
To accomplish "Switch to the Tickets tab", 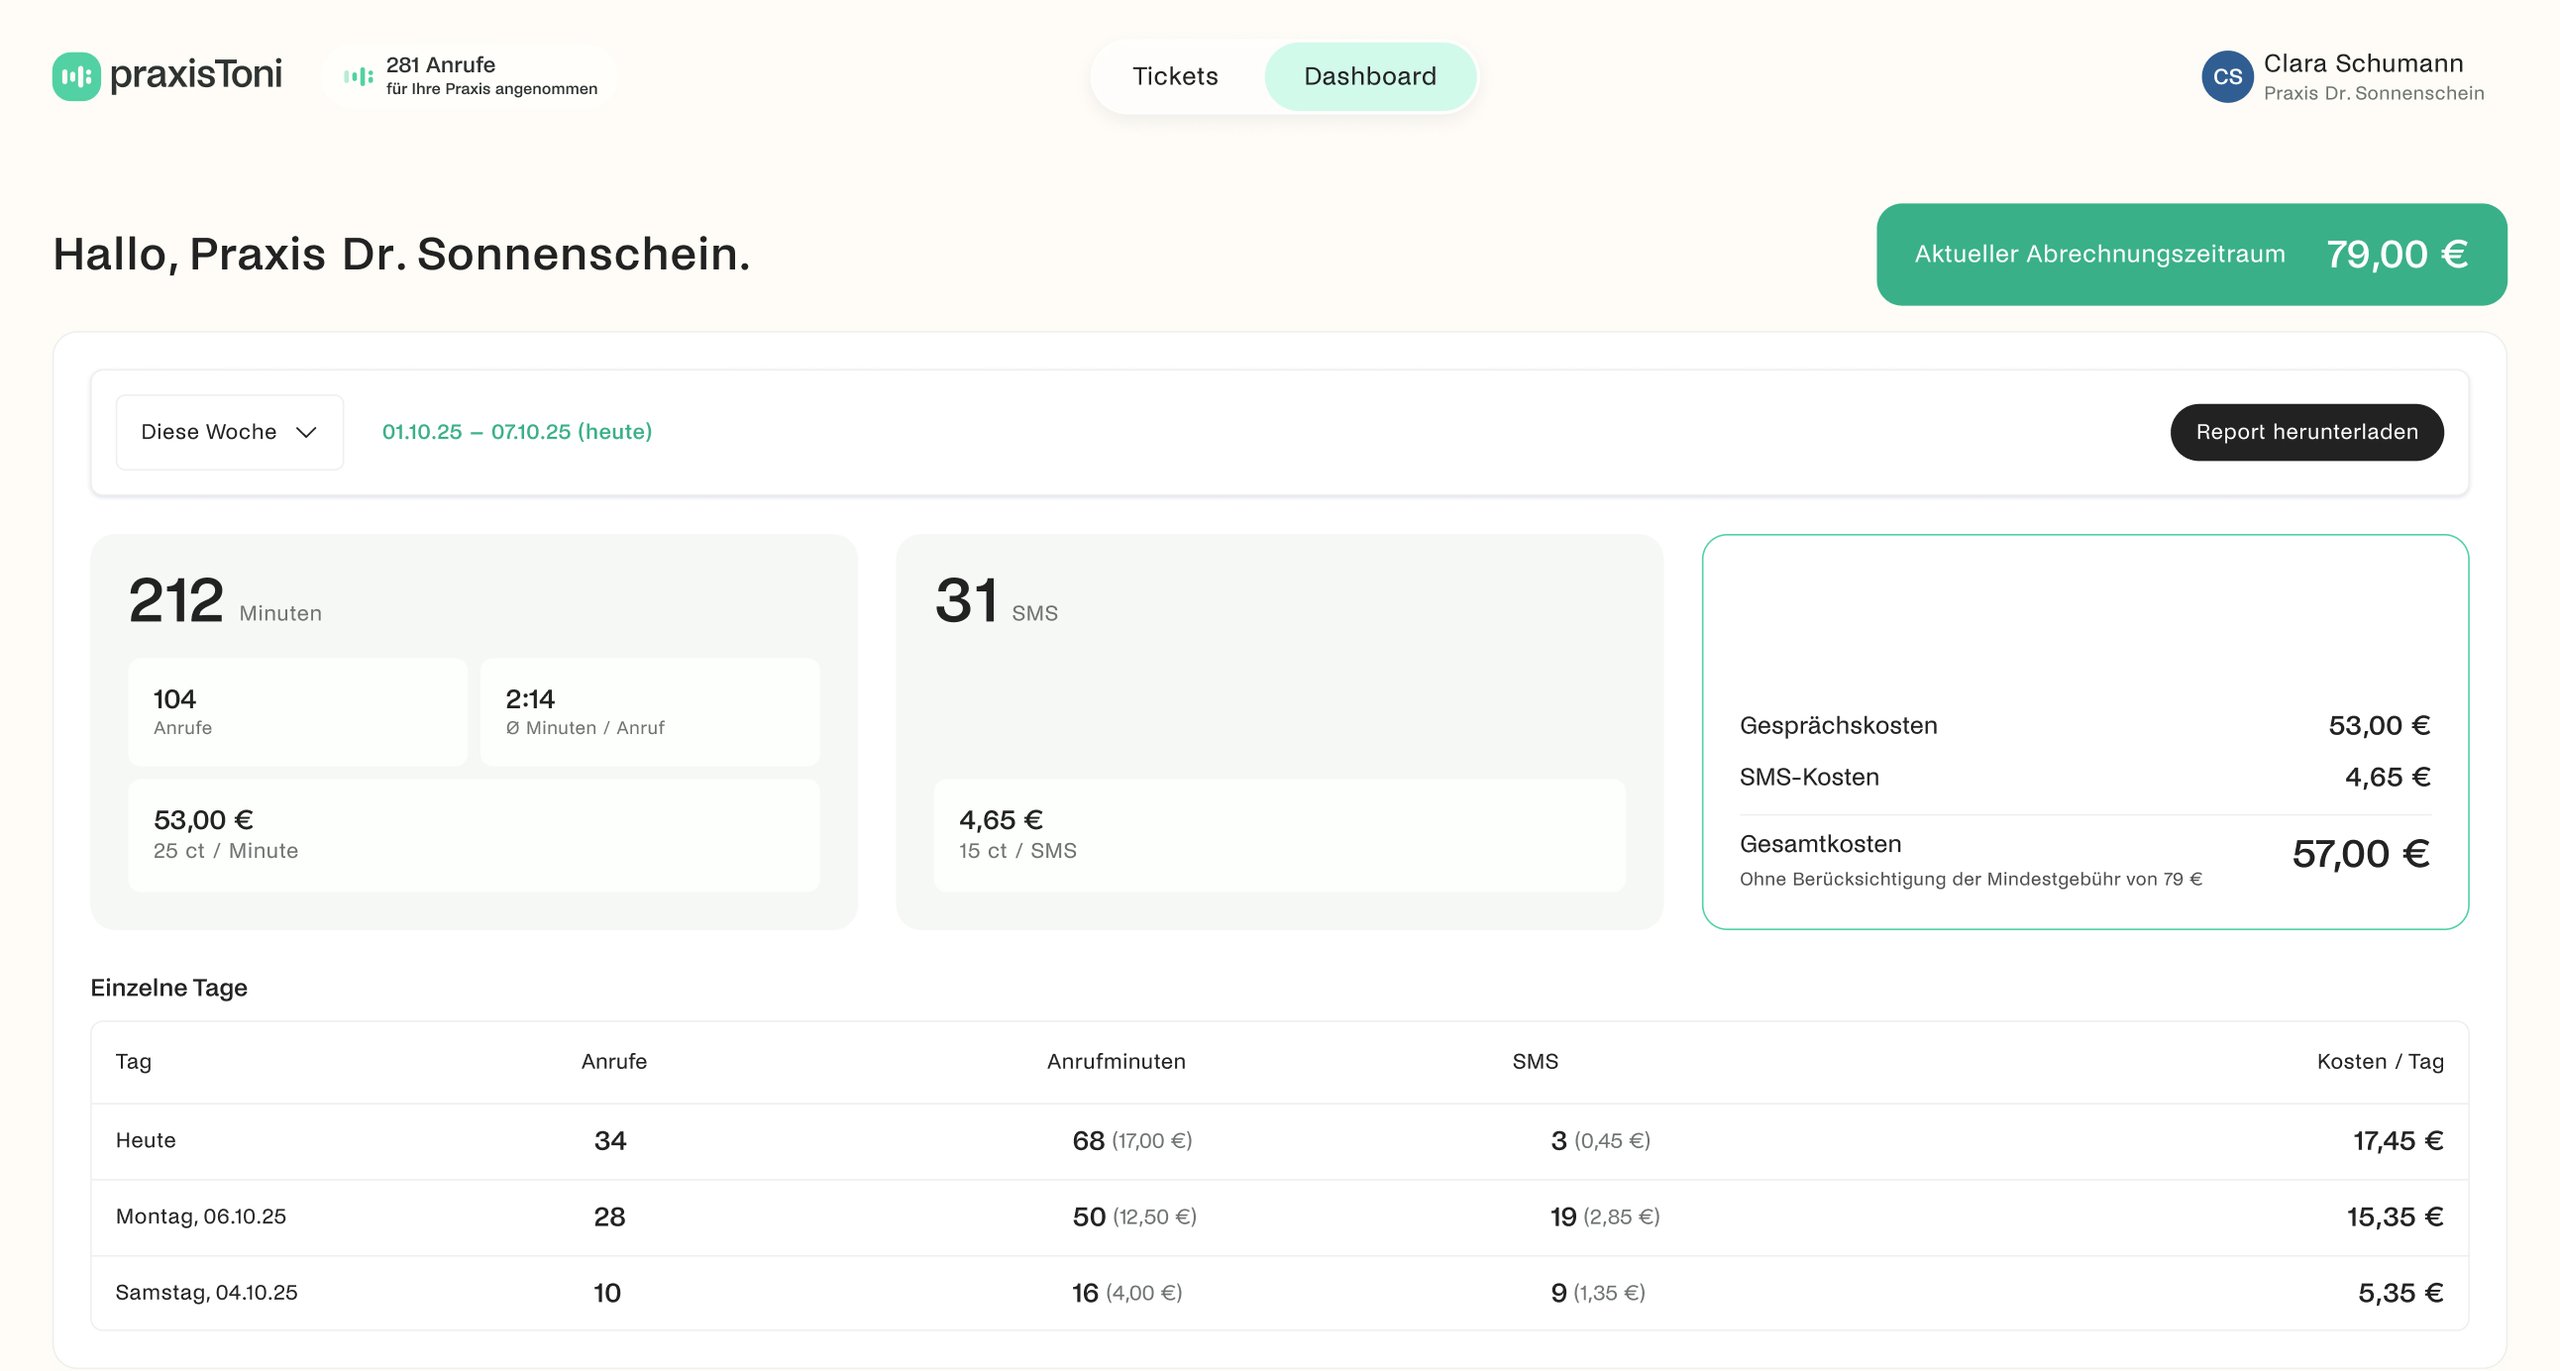I will coord(1174,76).
